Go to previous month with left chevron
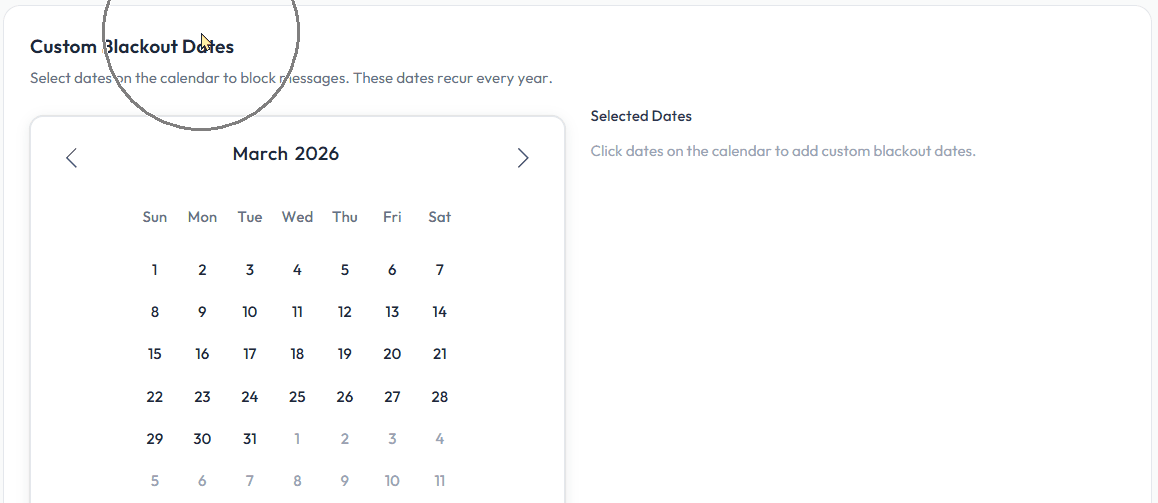 [x=71, y=158]
